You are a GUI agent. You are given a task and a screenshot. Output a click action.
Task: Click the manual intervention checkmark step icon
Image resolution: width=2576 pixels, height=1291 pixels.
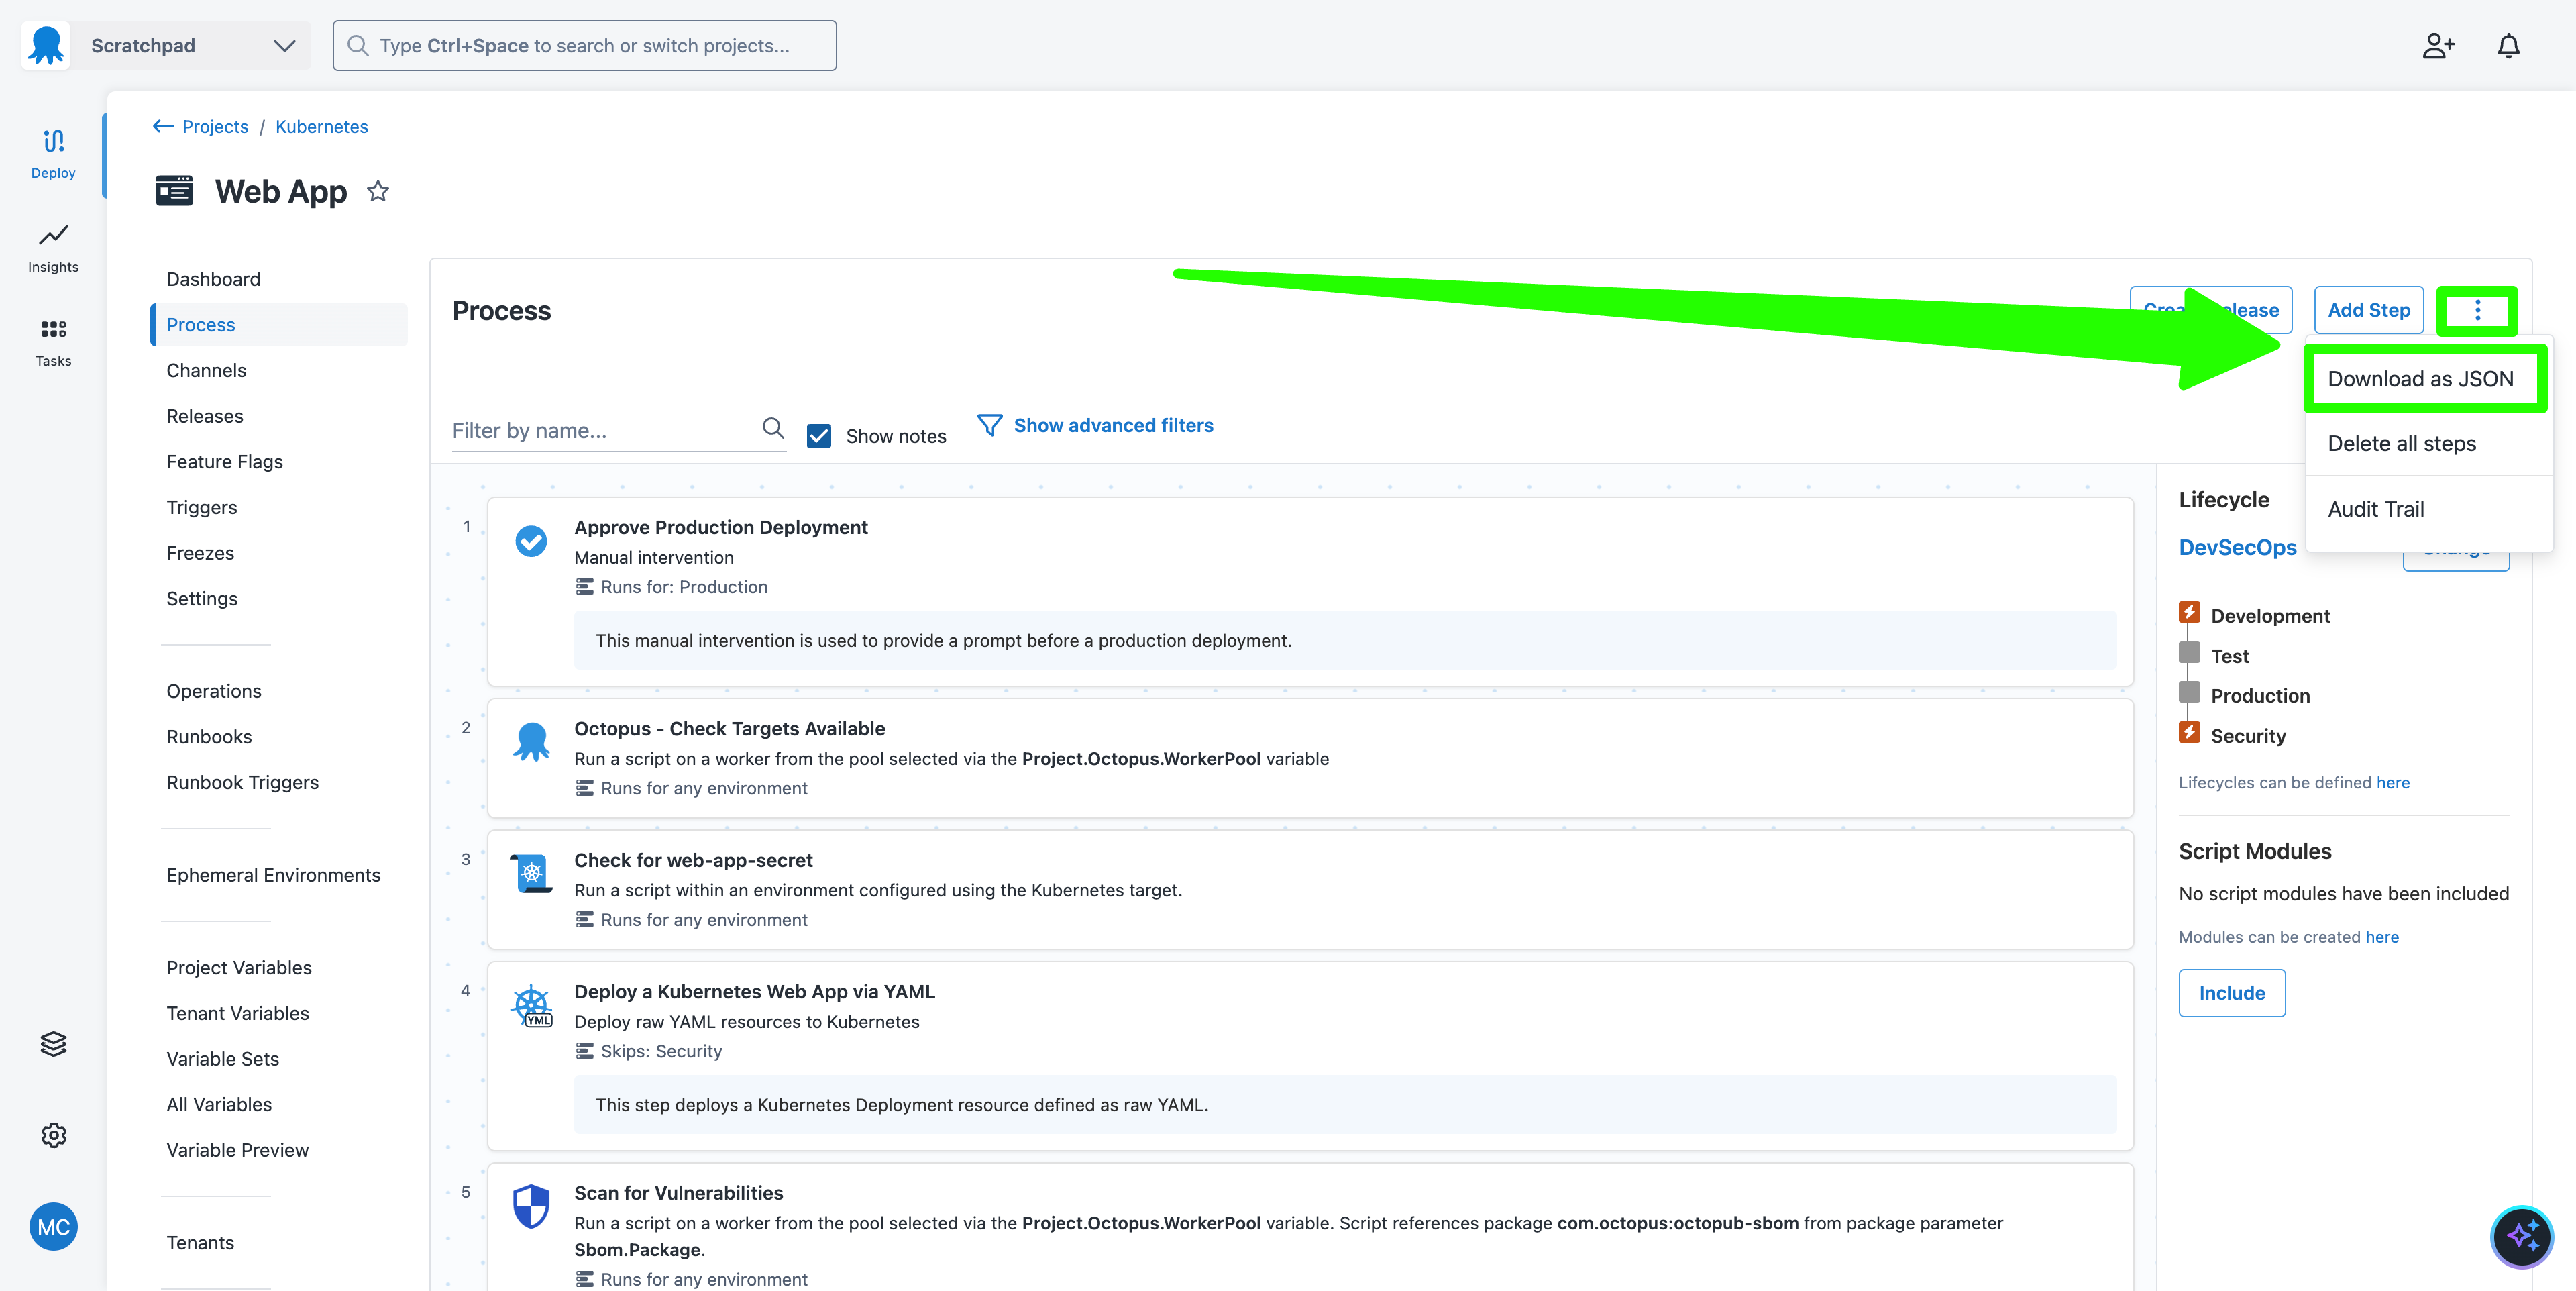[x=531, y=541]
